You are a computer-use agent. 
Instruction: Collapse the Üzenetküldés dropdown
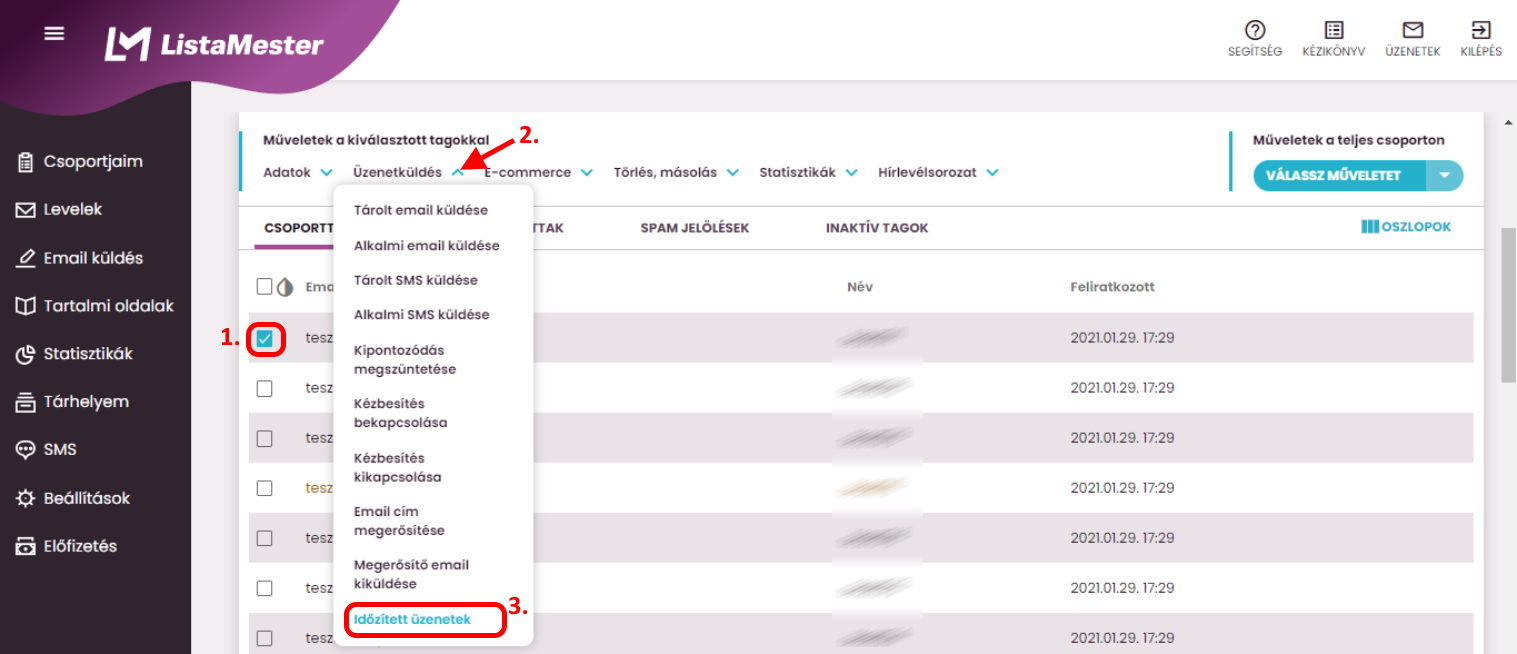click(408, 172)
